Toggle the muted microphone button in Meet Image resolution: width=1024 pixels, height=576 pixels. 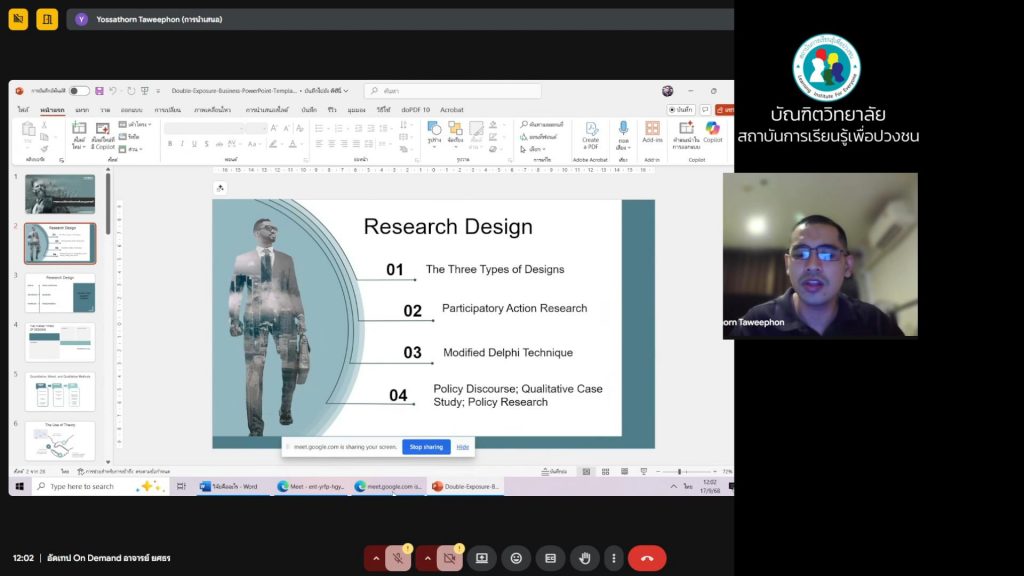(x=399, y=558)
